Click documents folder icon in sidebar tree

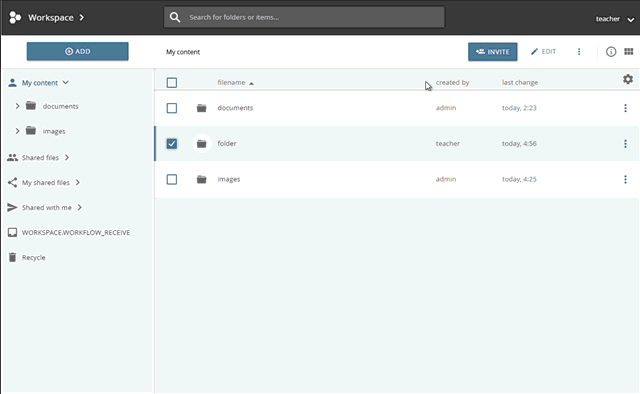pos(31,106)
